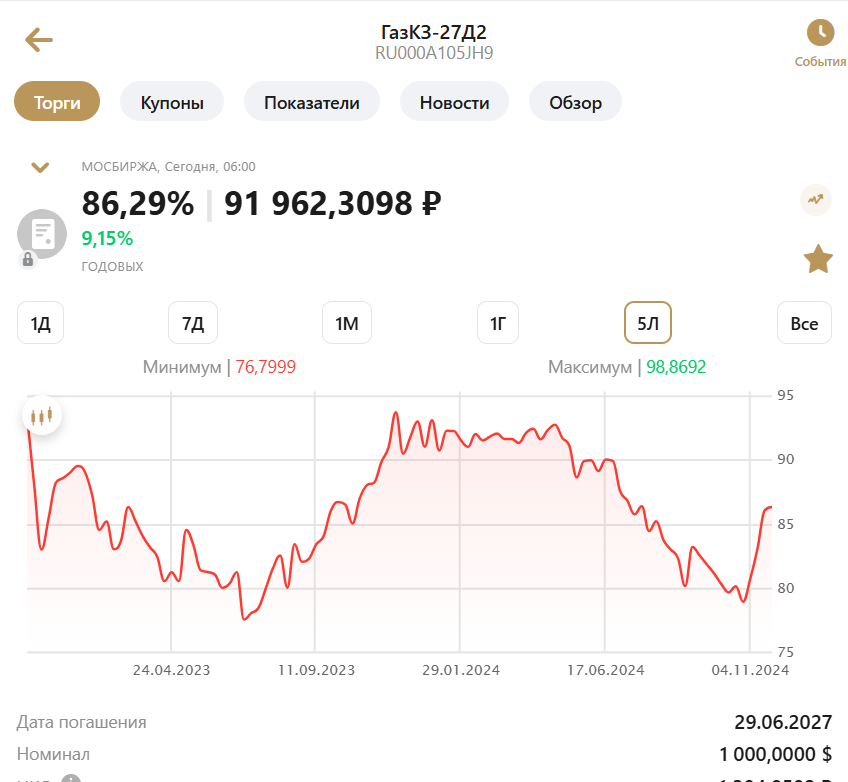Open the События clock icon

point(820,33)
